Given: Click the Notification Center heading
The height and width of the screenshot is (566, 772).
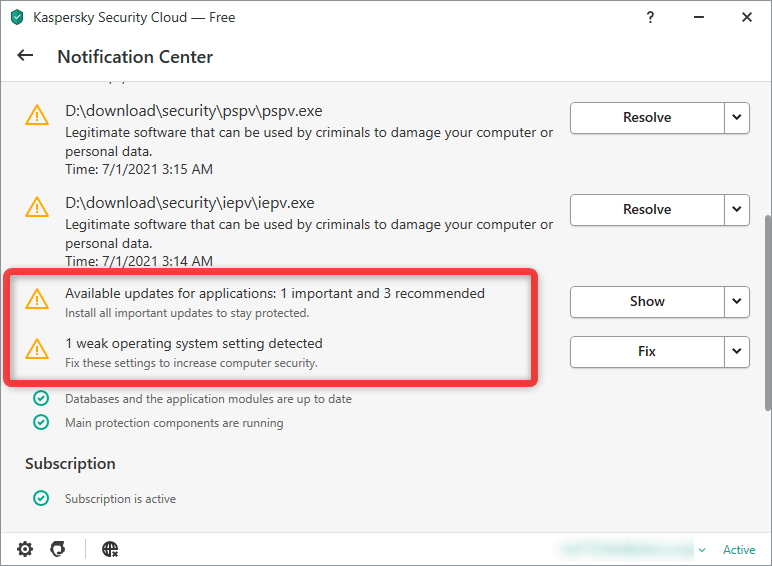Looking at the screenshot, I should (135, 57).
